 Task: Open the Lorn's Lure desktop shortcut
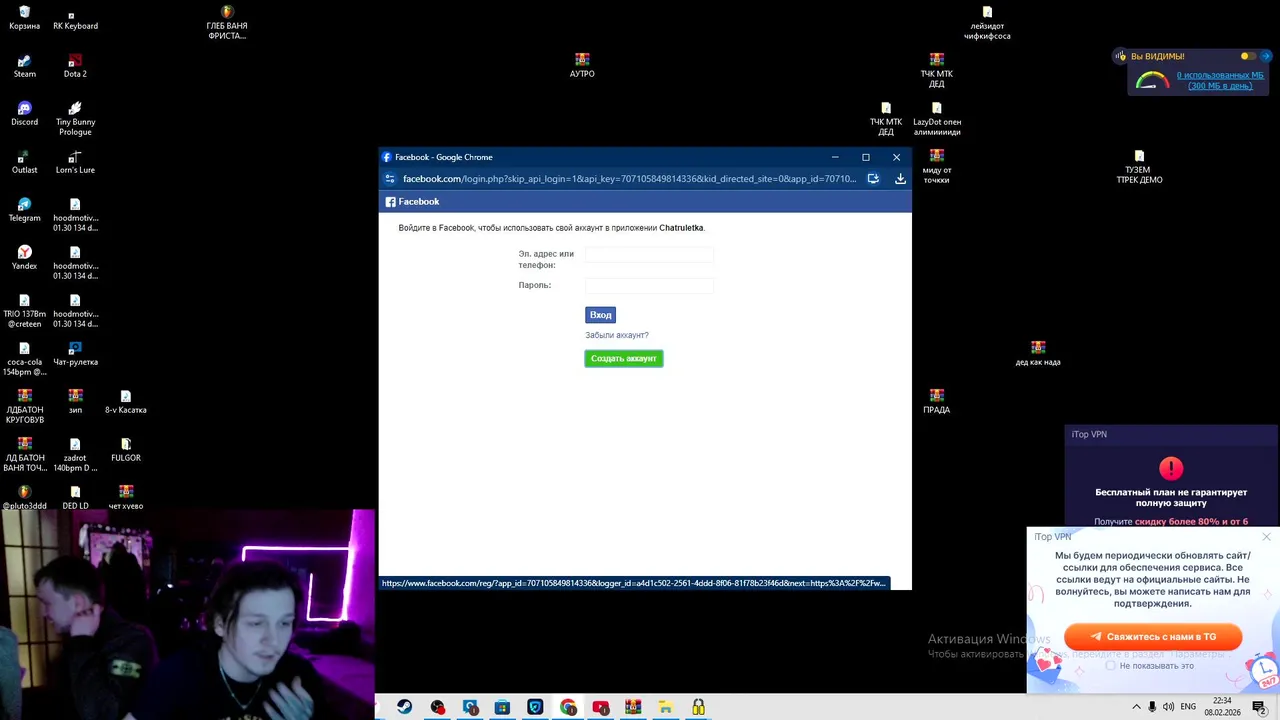75,162
